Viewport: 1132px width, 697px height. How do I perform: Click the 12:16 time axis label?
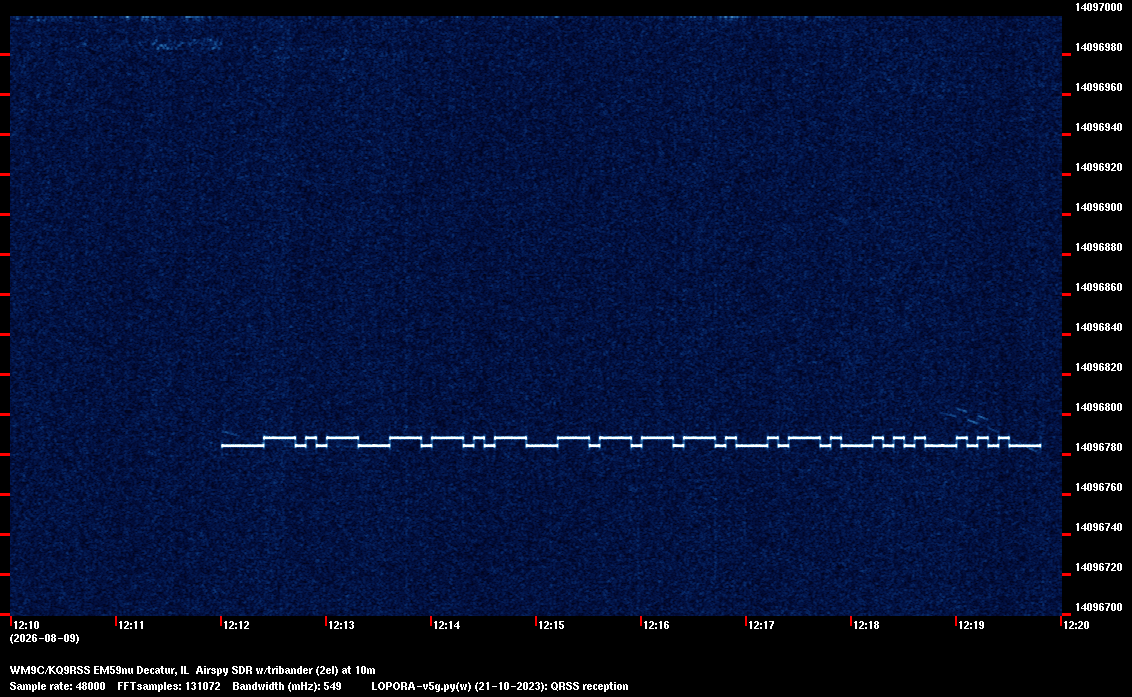click(656, 625)
